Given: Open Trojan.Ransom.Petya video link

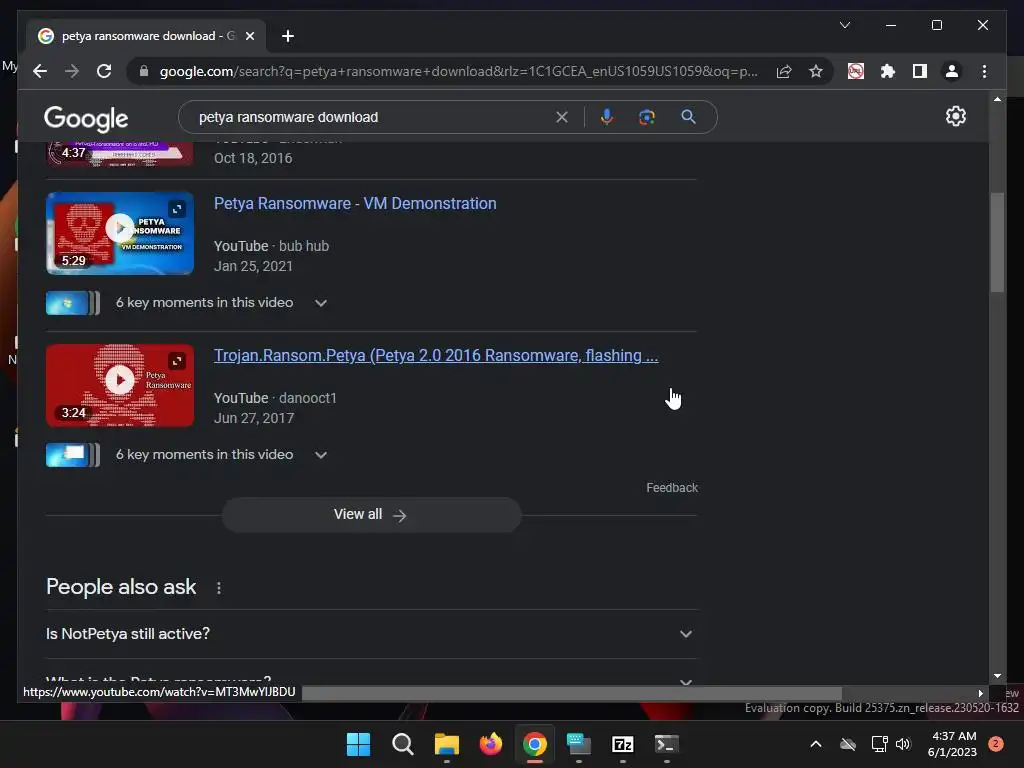Looking at the screenshot, I should pos(436,355).
